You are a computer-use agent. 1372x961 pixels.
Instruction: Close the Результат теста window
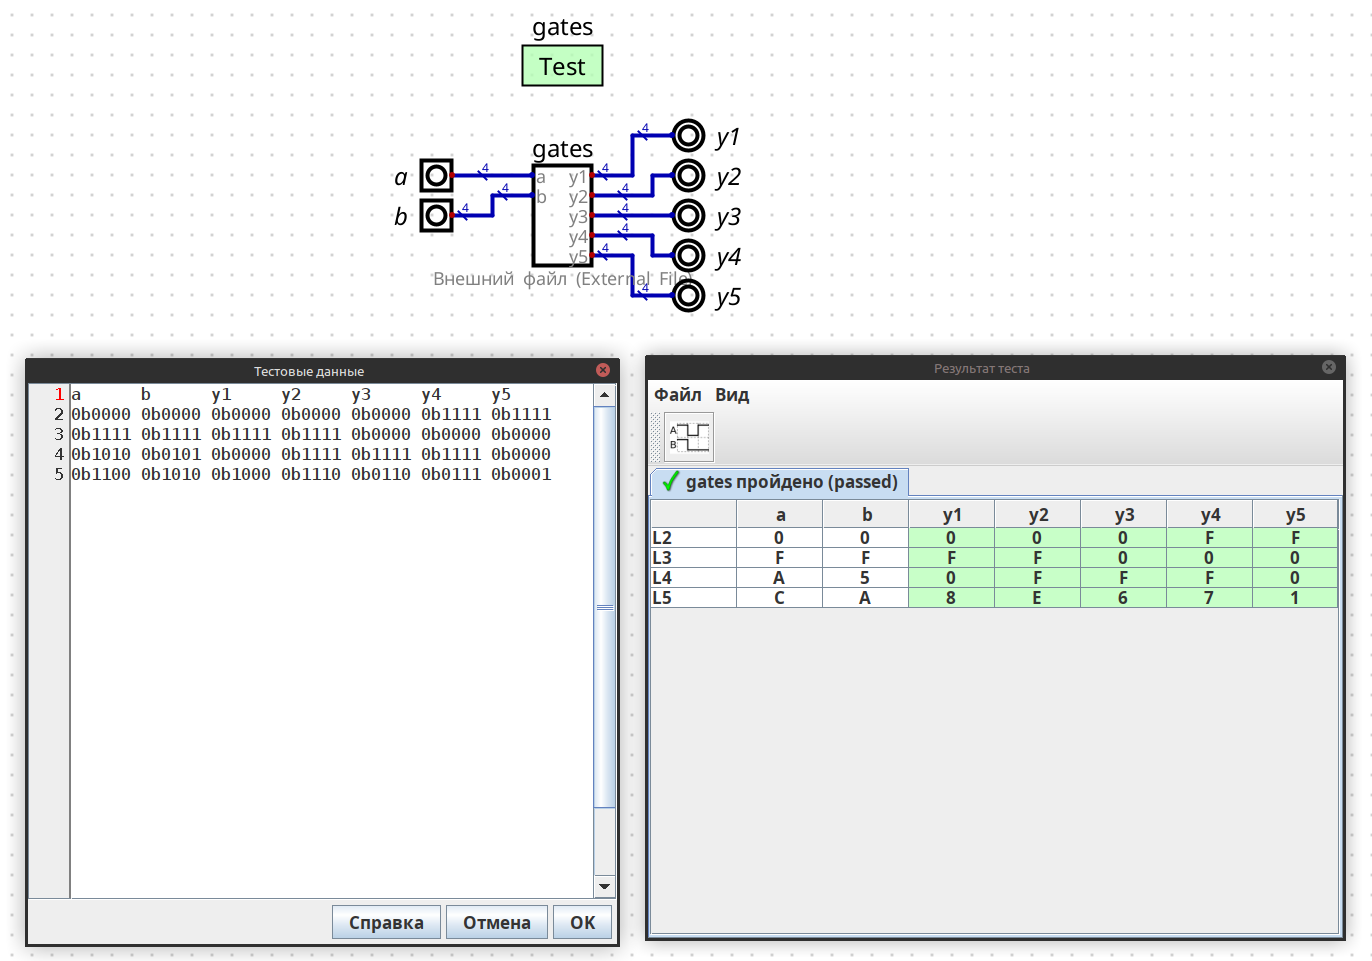[x=1329, y=367]
